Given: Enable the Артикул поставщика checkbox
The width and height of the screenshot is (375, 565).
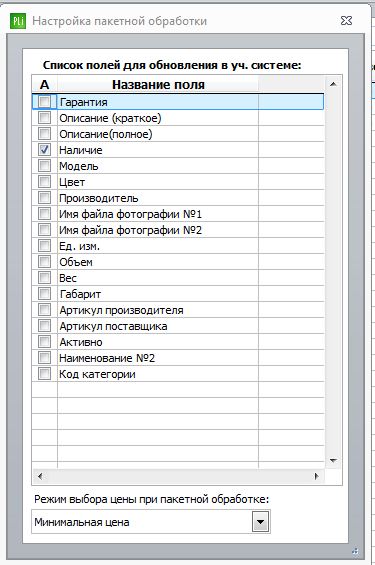Looking at the screenshot, I should pyautogui.click(x=44, y=326).
